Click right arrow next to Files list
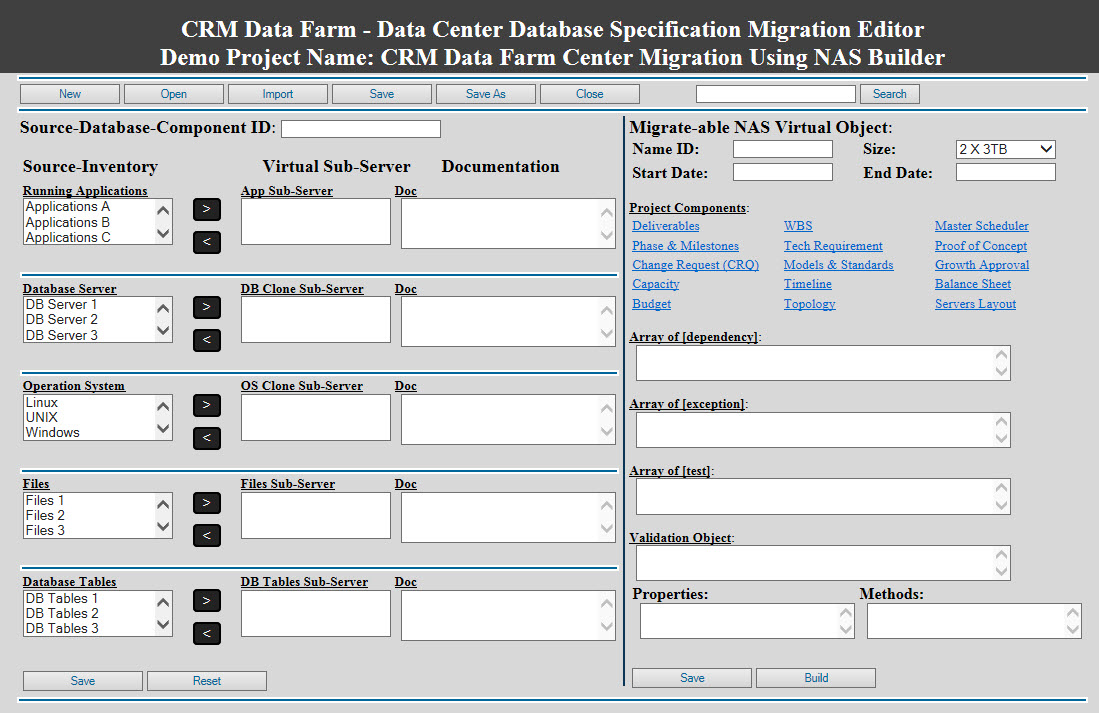The height and width of the screenshot is (713, 1099). [206, 502]
